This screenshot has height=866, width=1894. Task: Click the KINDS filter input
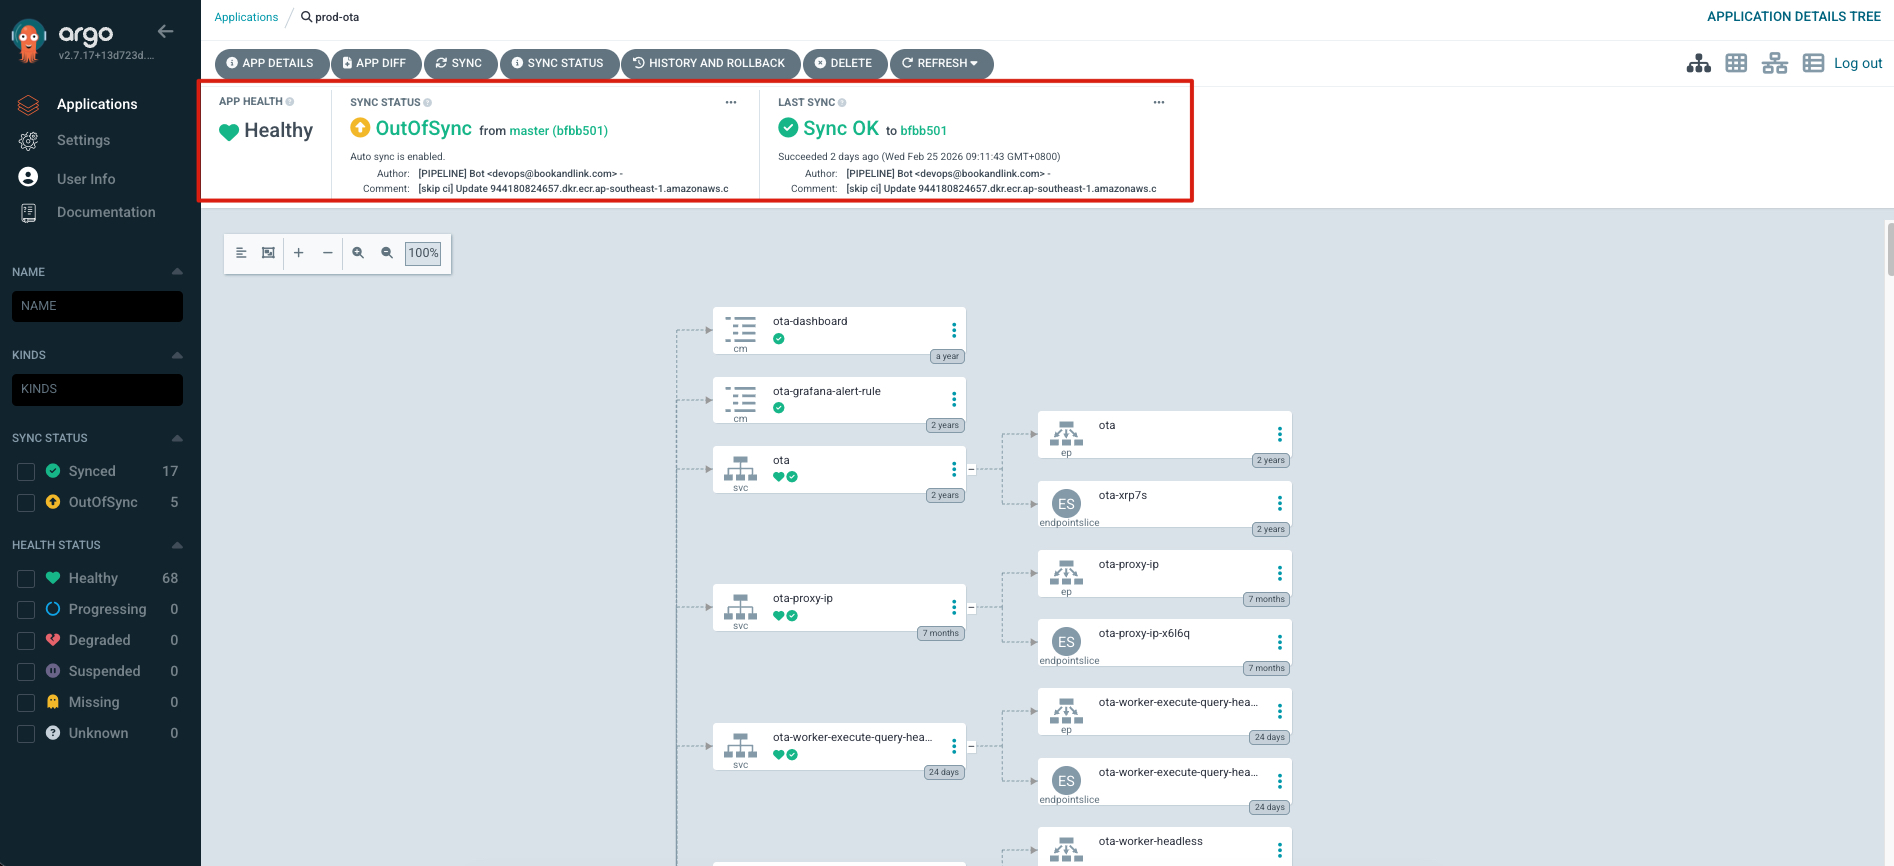pyautogui.click(x=97, y=389)
